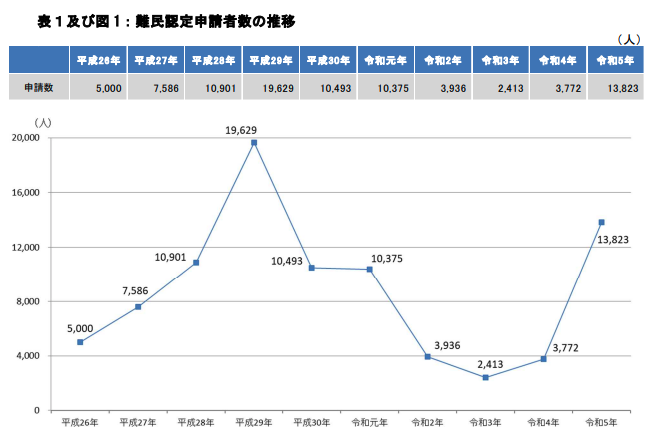Image resolution: width=659 pixels, height=441 pixels.
Task: Select the table cell containing 10,901
Action: coord(211,87)
